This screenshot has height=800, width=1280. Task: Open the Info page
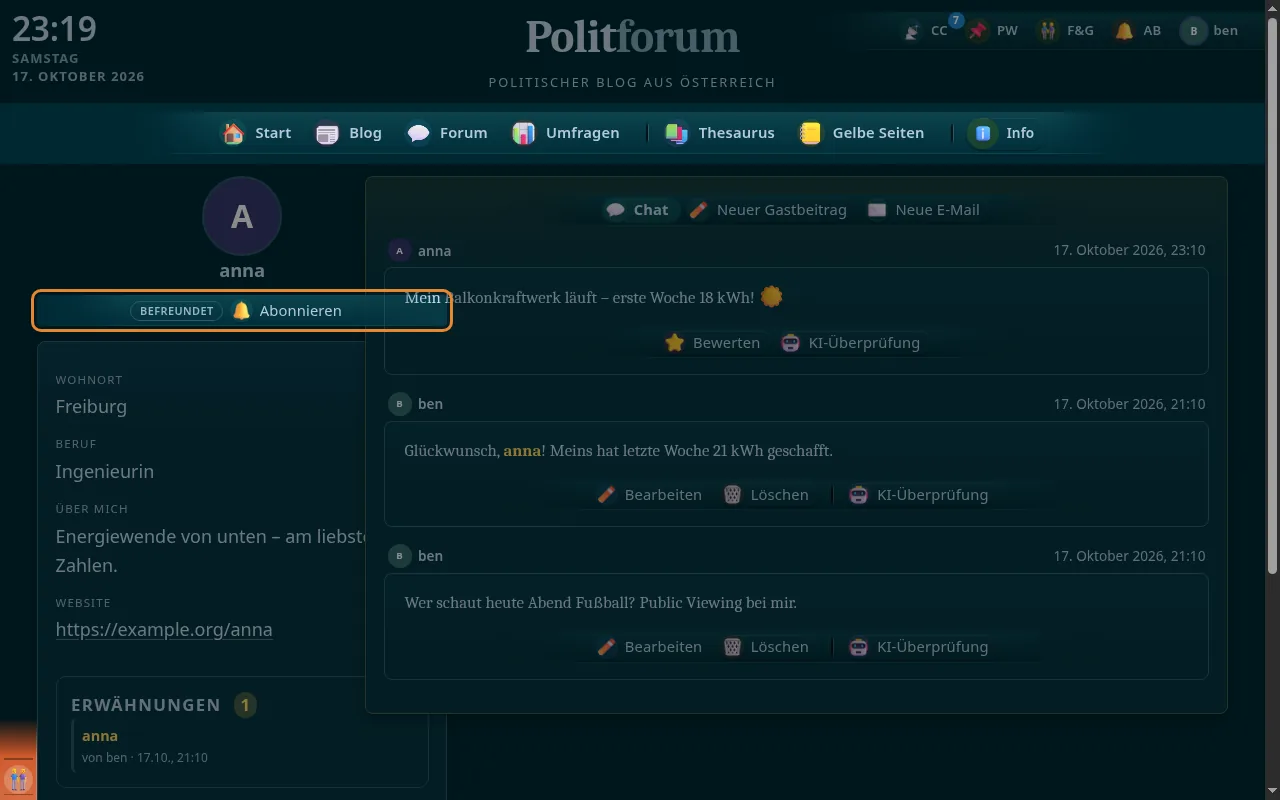[1003, 133]
